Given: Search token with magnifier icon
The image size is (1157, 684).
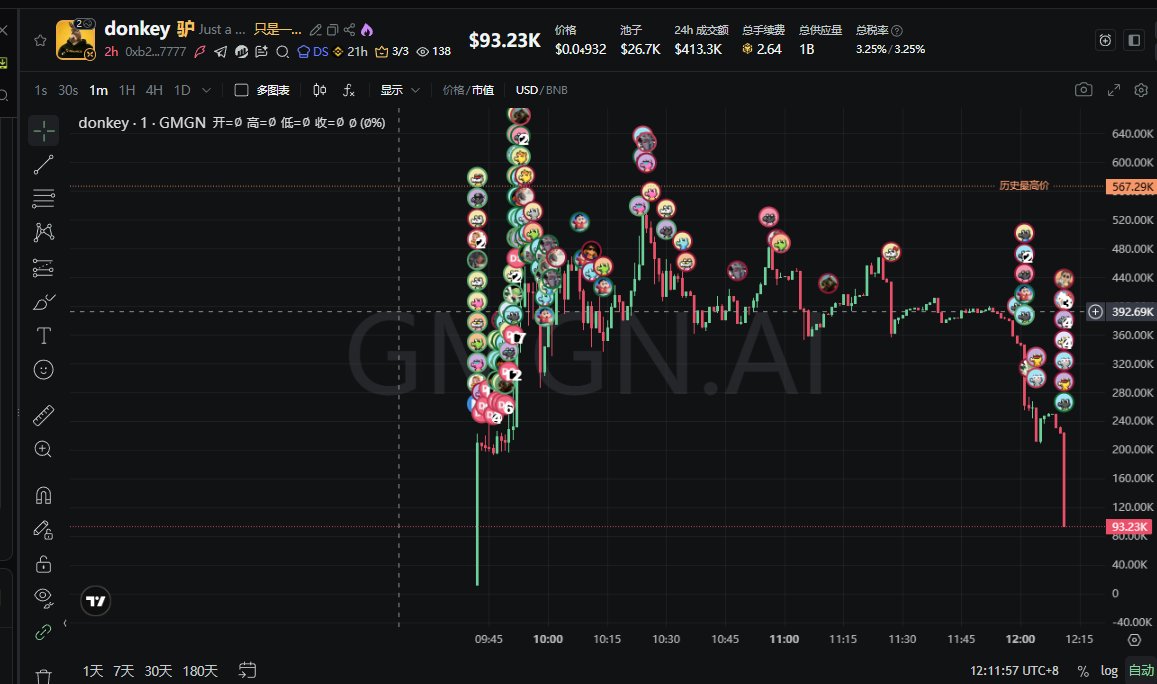Looking at the screenshot, I should 283,52.
